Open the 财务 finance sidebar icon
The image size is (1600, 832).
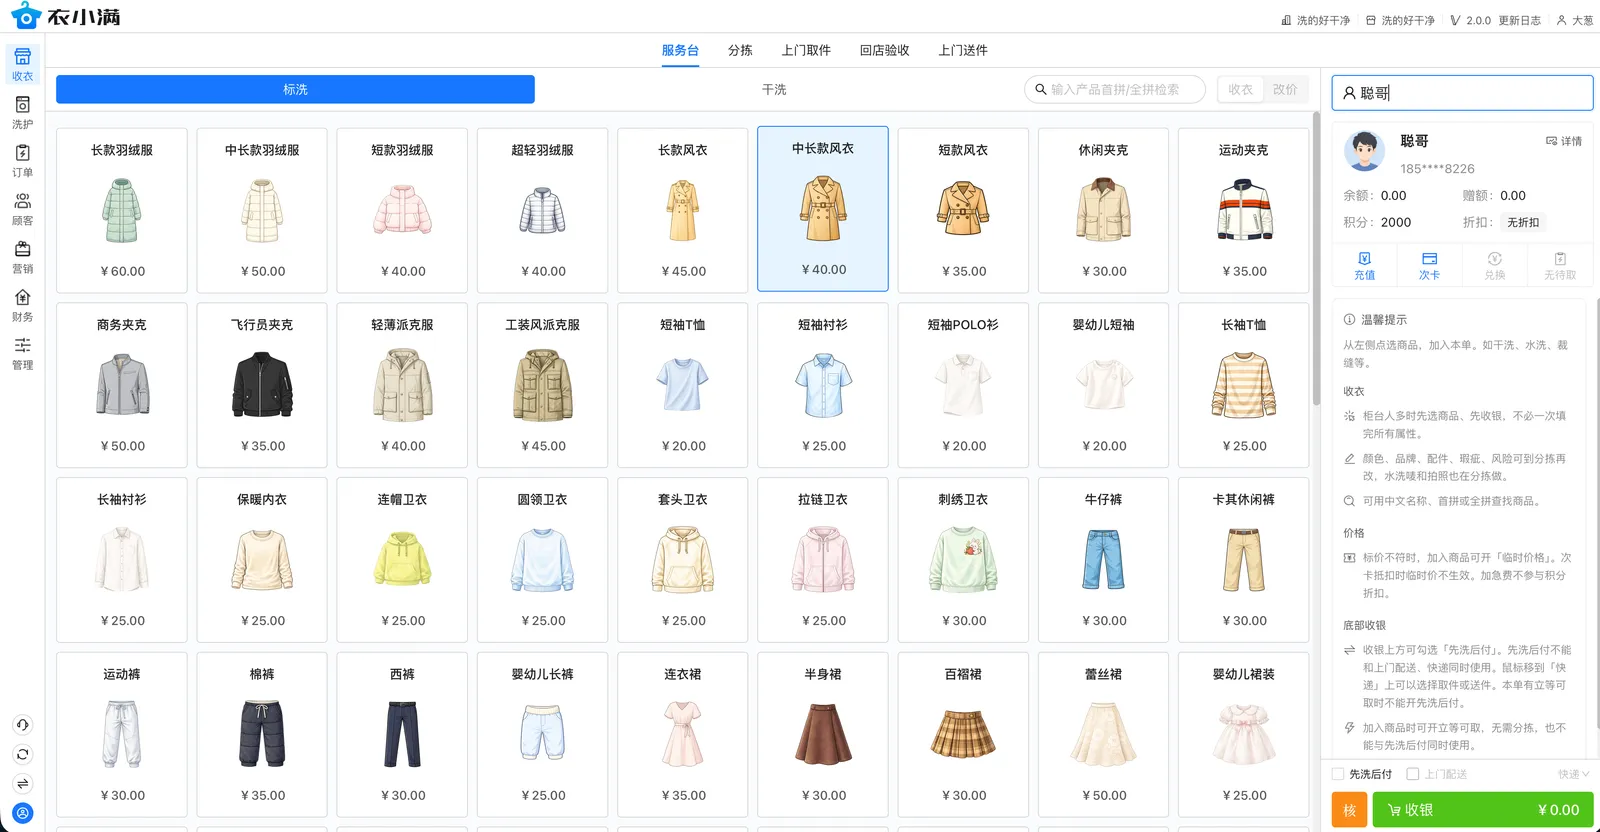click(x=22, y=304)
